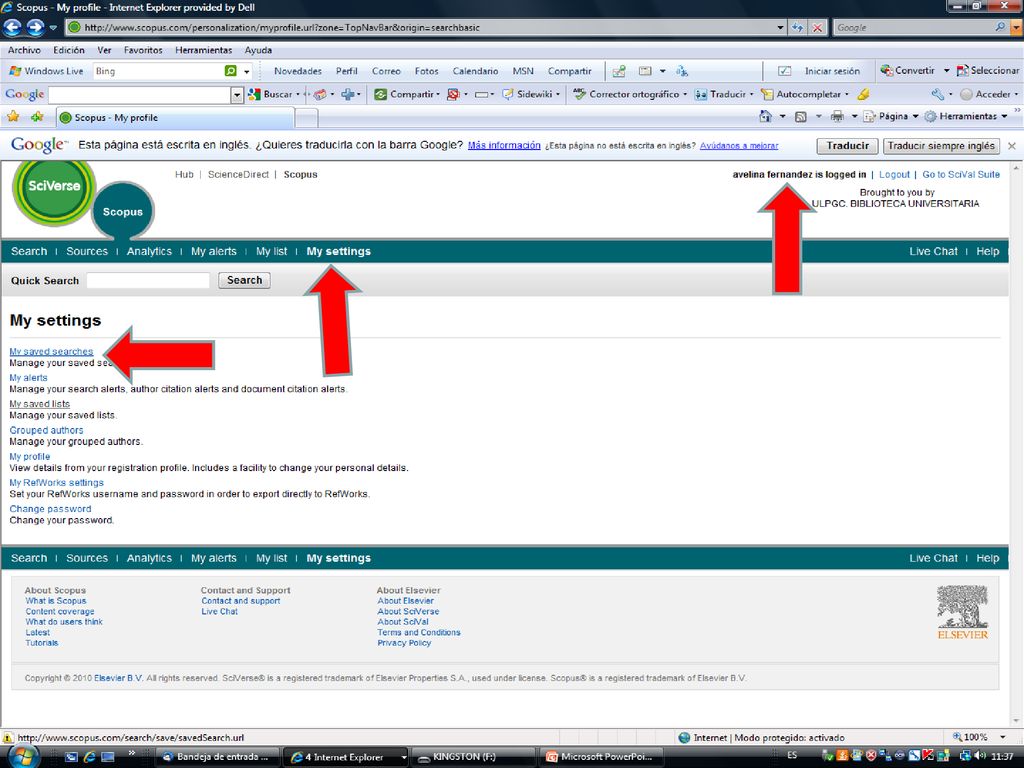
Task: Open KINGSTON (F:) taskbar item
Action: point(475,757)
